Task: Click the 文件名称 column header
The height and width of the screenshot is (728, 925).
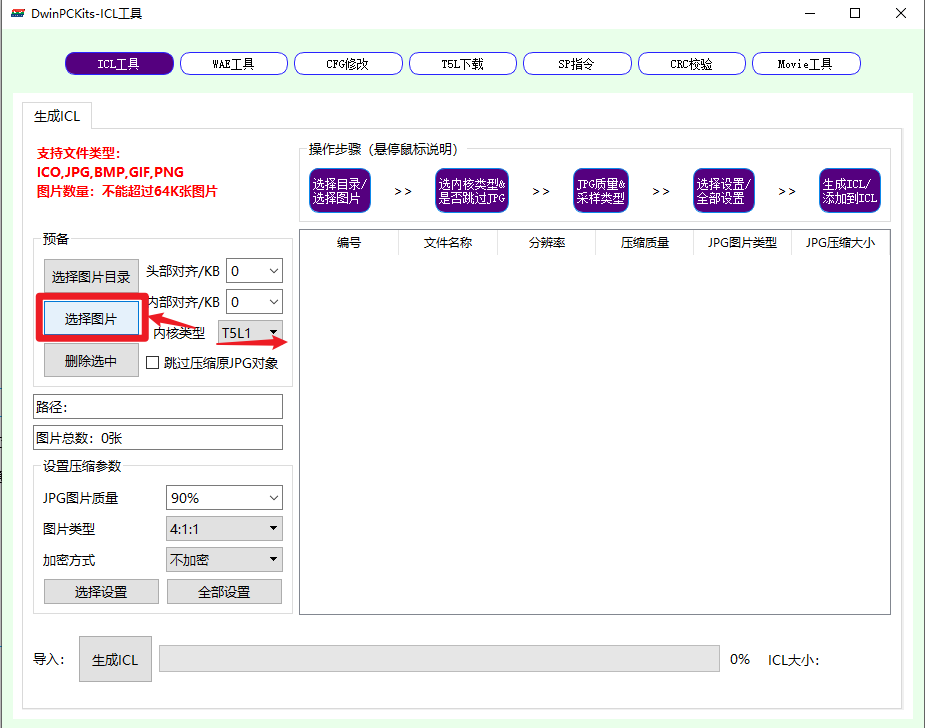Action: (x=448, y=242)
